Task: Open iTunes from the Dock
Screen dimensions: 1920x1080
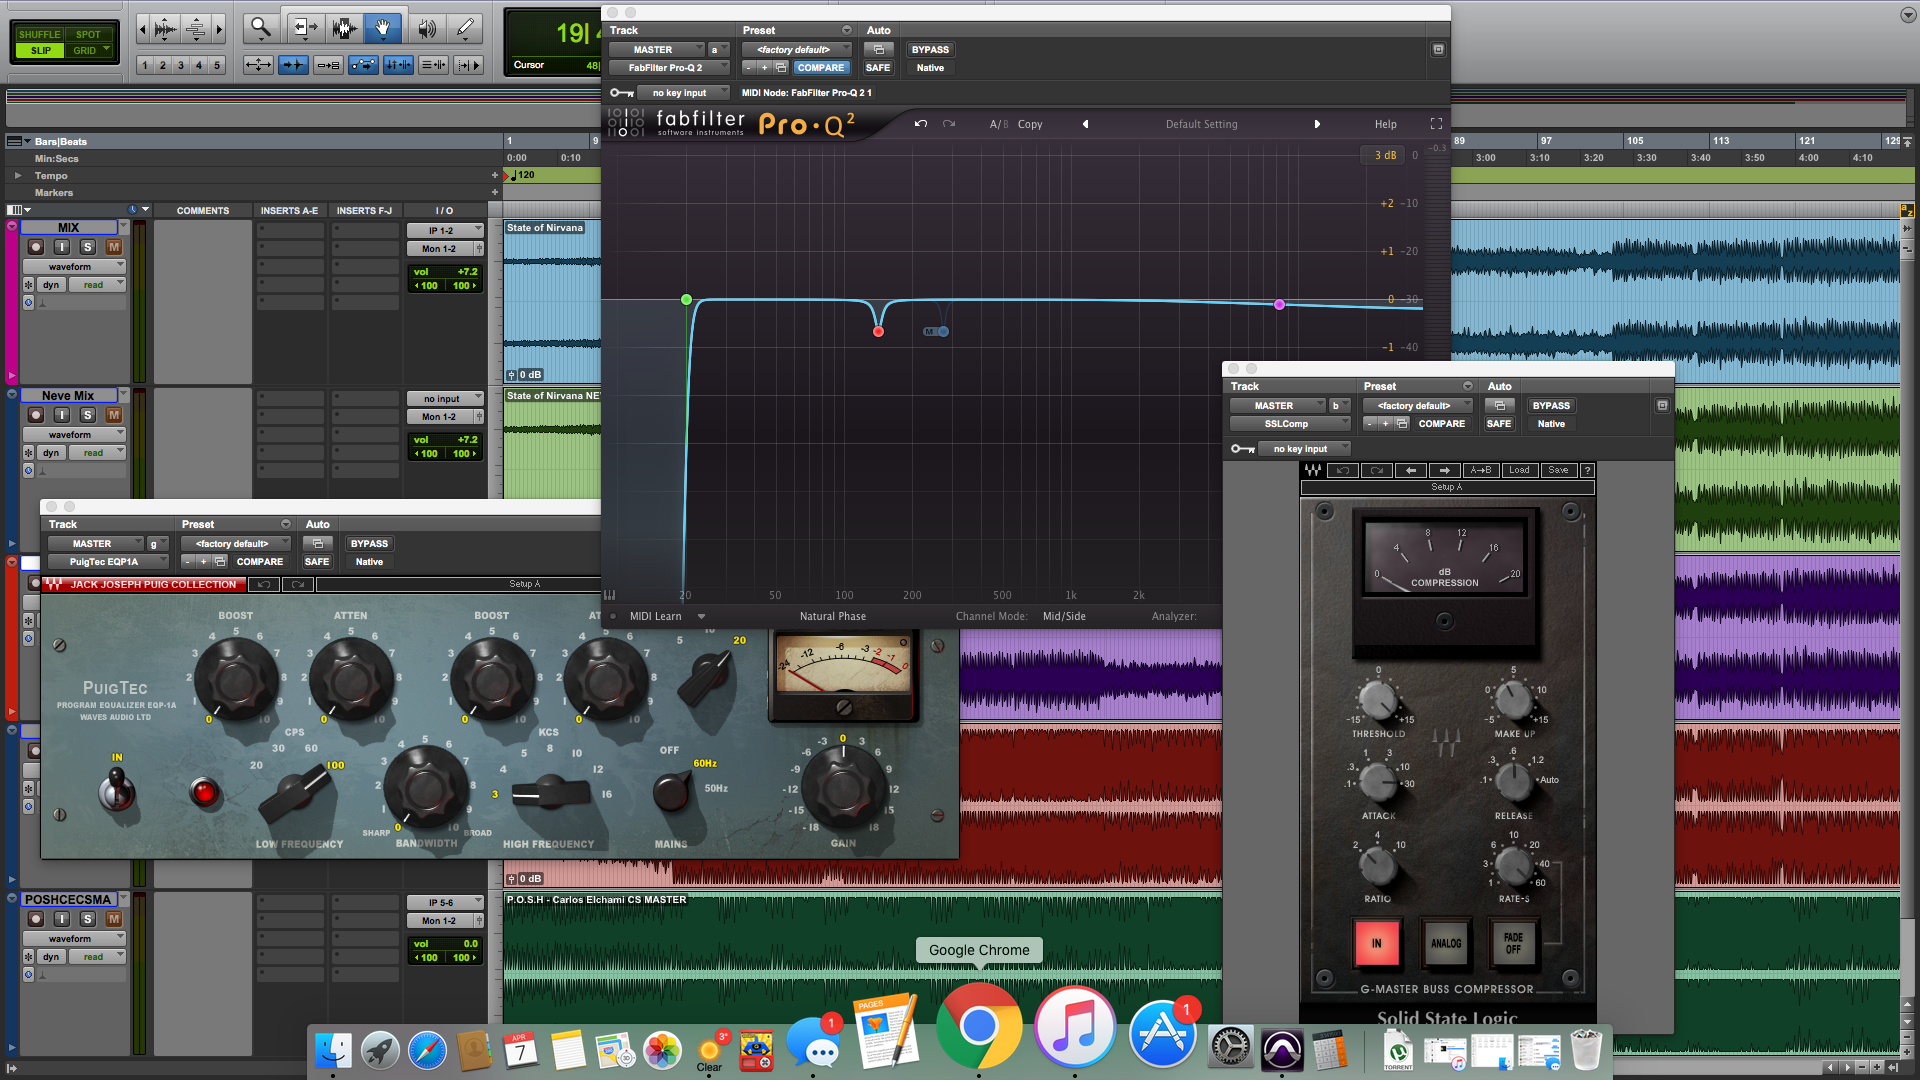Action: coord(1074,1030)
